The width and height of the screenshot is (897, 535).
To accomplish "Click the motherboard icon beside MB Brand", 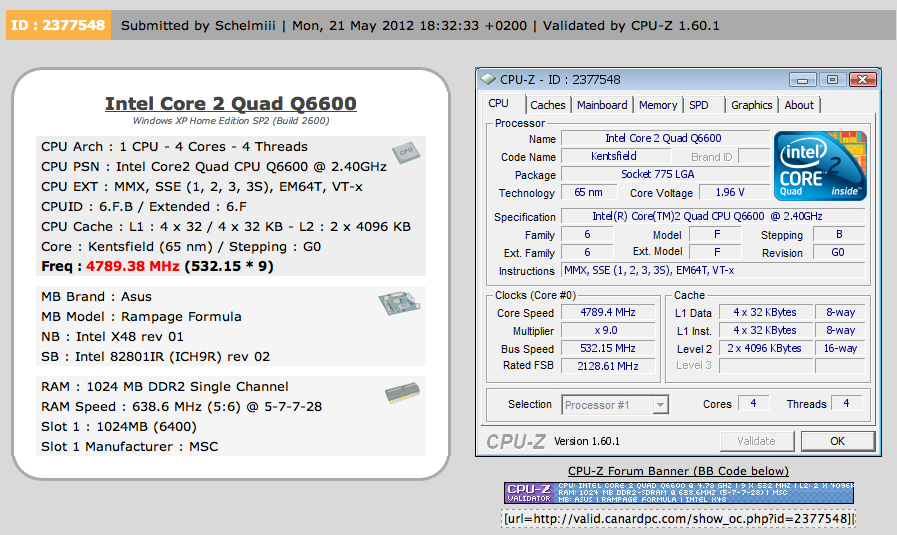I will (399, 303).
